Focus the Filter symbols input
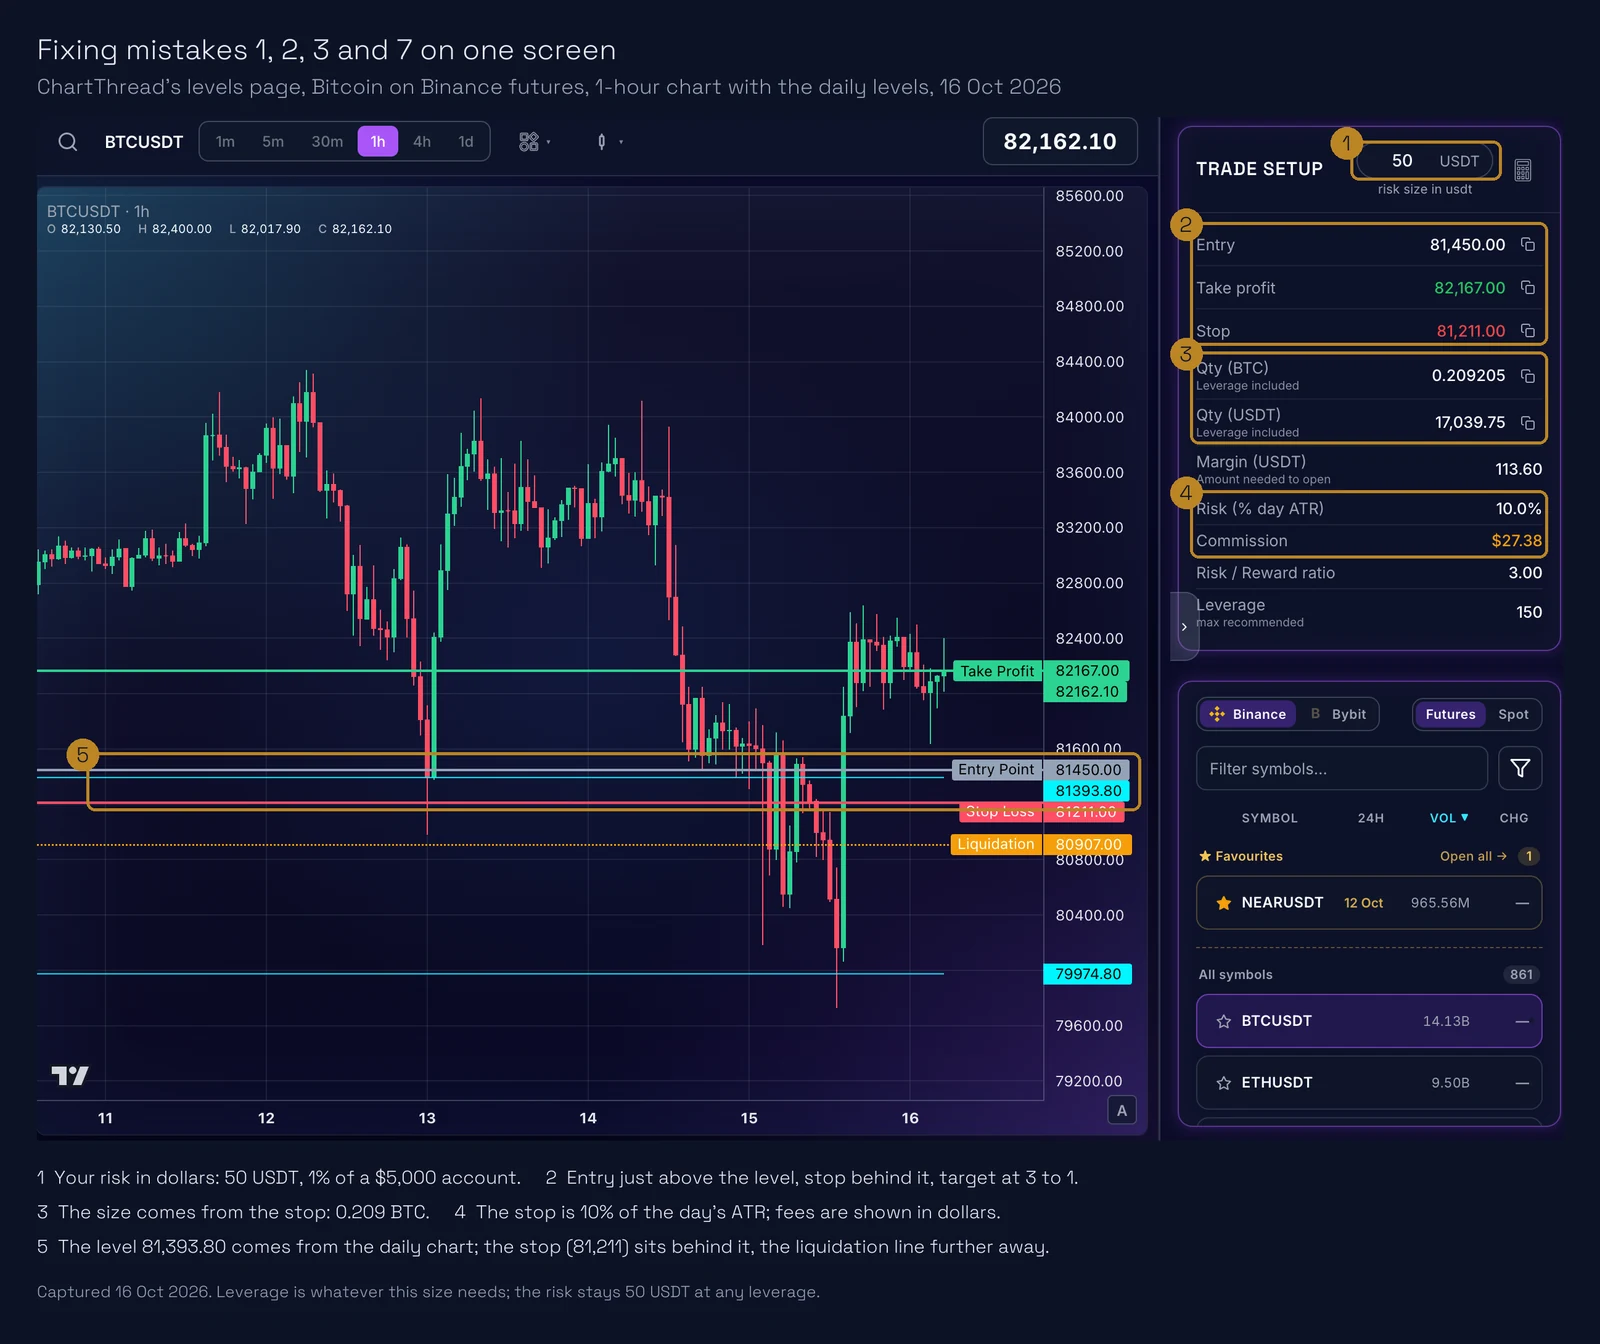The height and width of the screenshot is (1344, 1600). pyautogui.click(x=1342, y=768)
